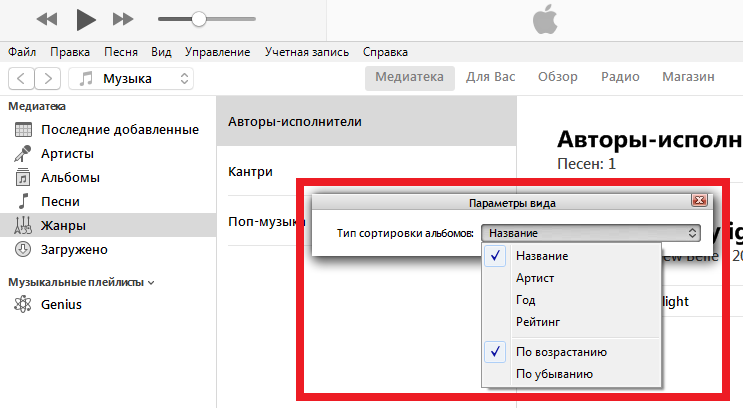The image size is (743, 408).
Task: Click the Play button
Action: point(85,18)
